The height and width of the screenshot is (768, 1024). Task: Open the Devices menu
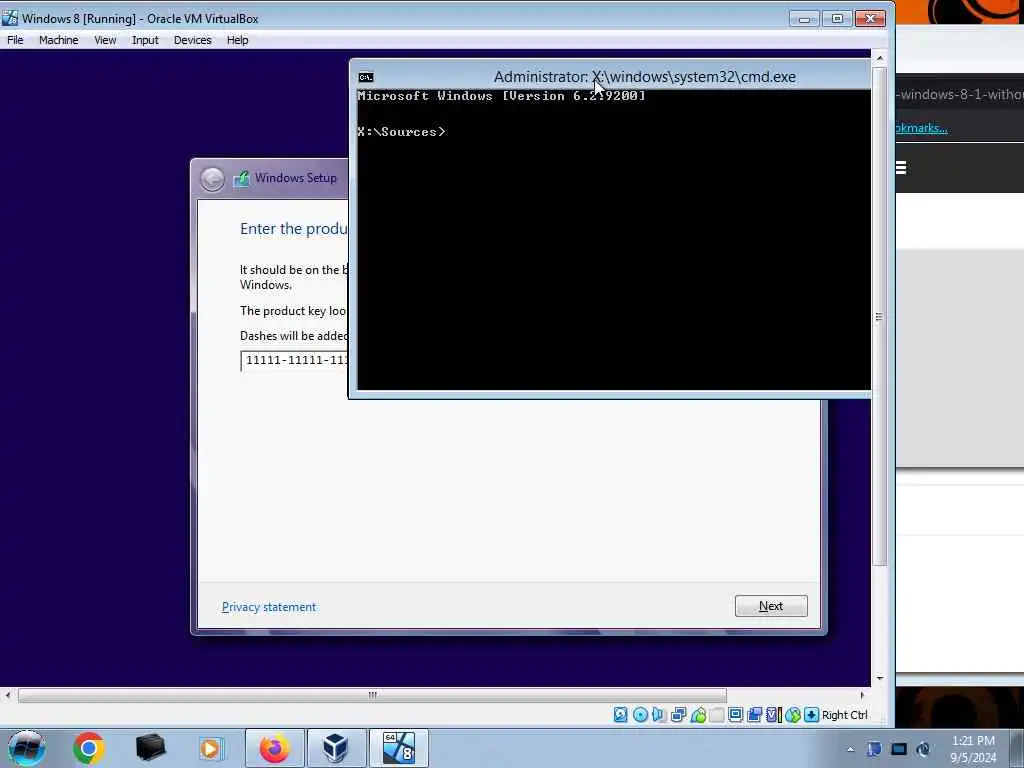click(x=193, y=40)
